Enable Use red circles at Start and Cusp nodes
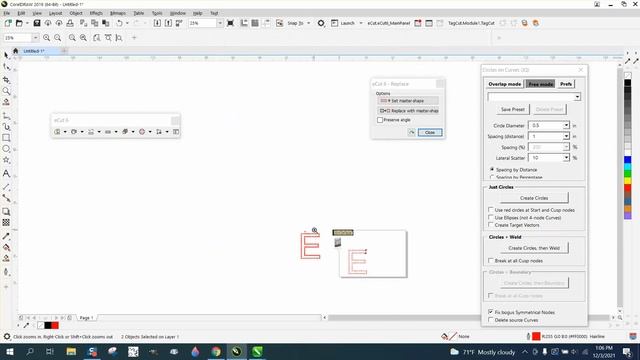Image resolution: width=640 pixels, height=360 pixels. pyautogui.click(x=491, y=209)
